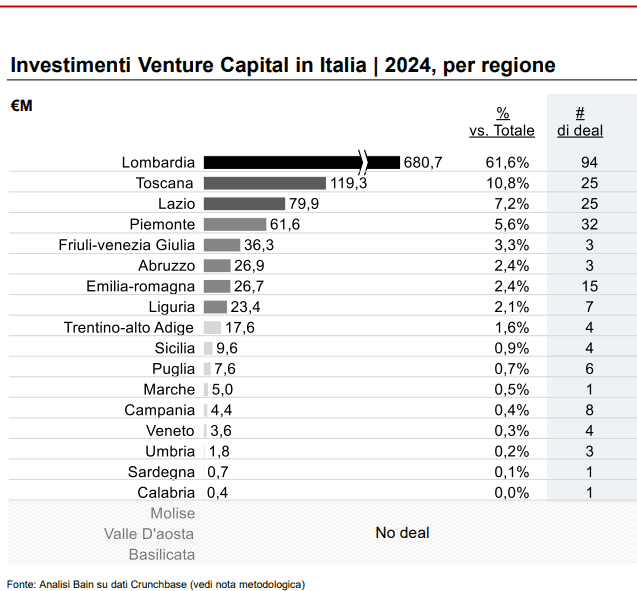The image size is (637, 591).
Task: Click the 'No deal' label
Action: point(402,533)
